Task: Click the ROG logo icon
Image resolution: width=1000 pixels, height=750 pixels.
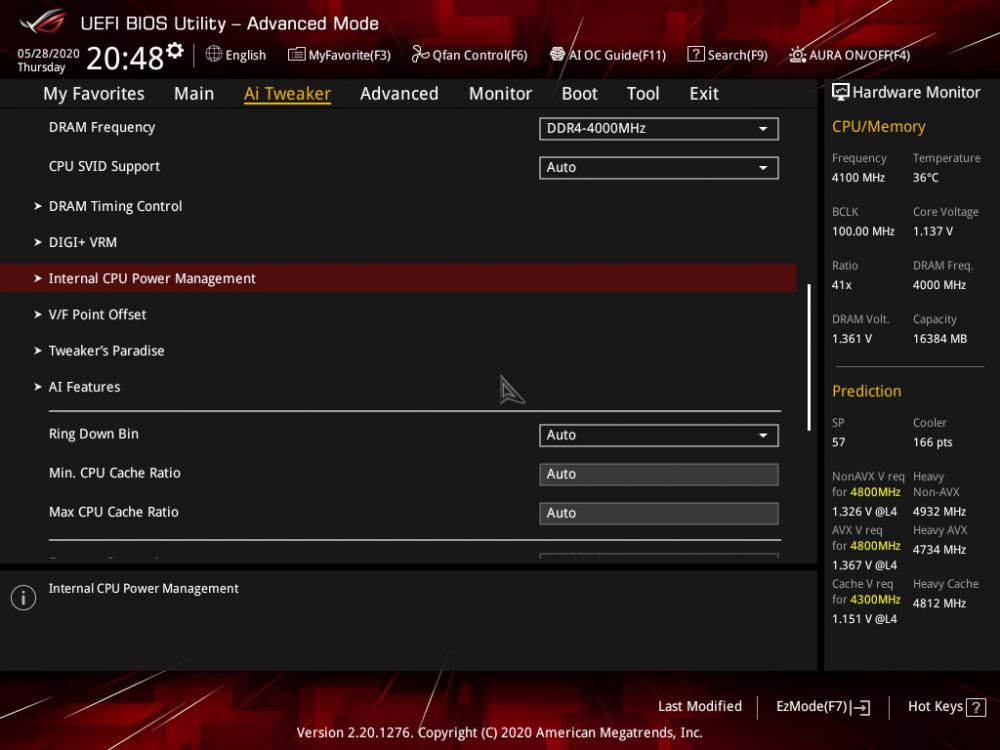Action: [x=42, y=23]
